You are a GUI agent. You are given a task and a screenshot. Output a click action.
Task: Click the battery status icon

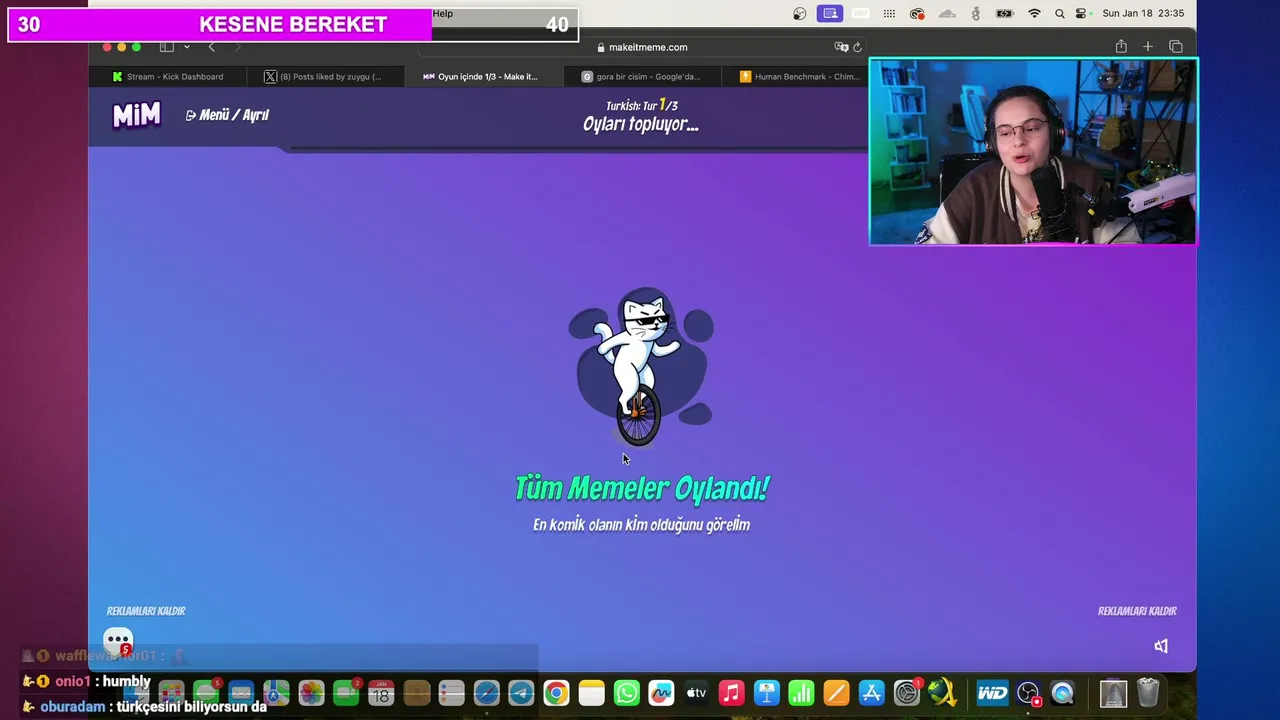(x=1005, y=14)
